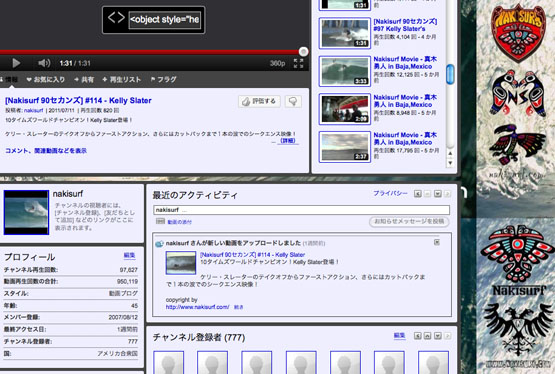Click inside the nakisurf activity message field
This screenshot has height=374, width=555.
pyautogui.click(x=302, y=210)
